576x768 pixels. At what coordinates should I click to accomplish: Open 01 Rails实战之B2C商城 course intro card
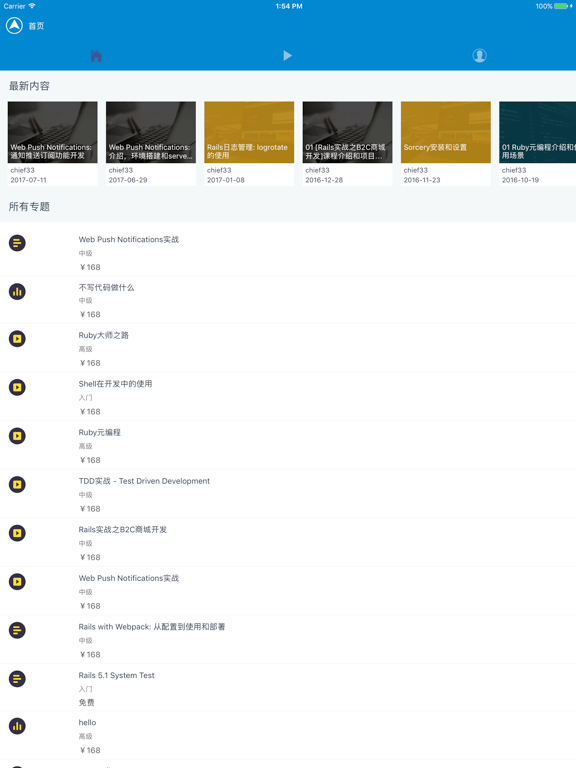(x=347, y=144)
